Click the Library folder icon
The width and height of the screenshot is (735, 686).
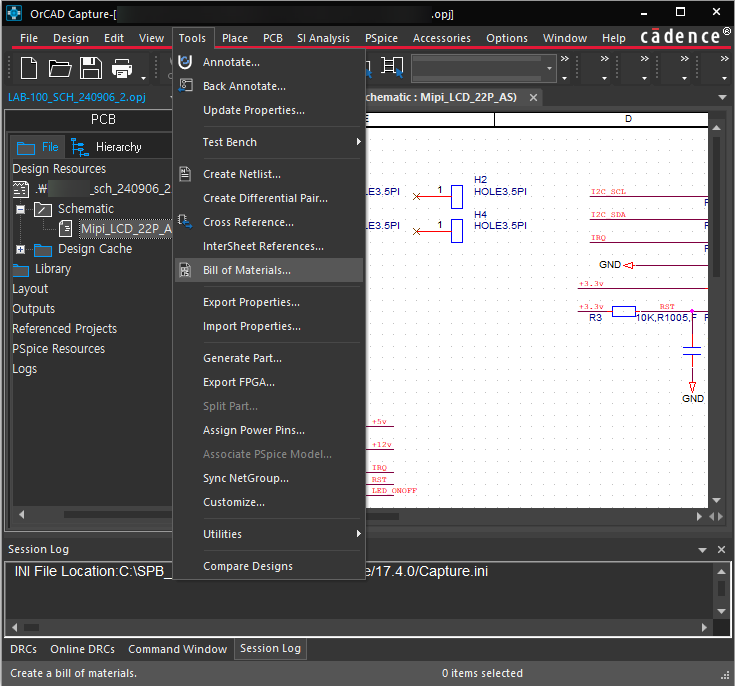click(21, 270)
